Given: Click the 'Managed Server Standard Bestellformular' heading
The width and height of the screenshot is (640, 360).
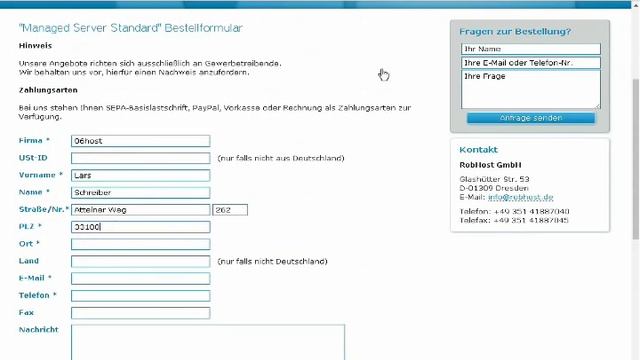Looking at the screenshot, I should point(131,28).
